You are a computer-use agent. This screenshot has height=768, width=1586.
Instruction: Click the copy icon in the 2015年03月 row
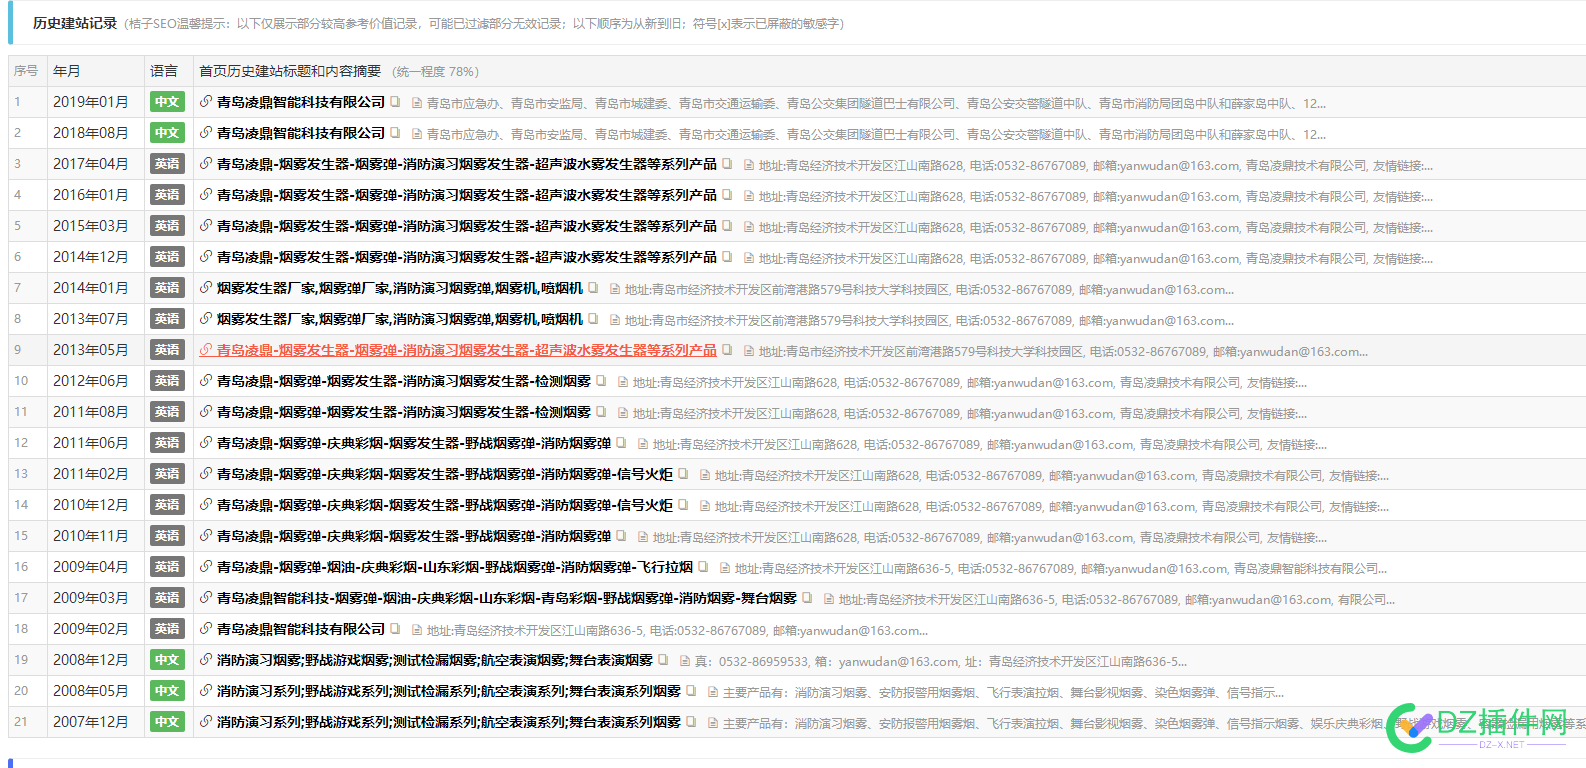click(x=727, y=226)
